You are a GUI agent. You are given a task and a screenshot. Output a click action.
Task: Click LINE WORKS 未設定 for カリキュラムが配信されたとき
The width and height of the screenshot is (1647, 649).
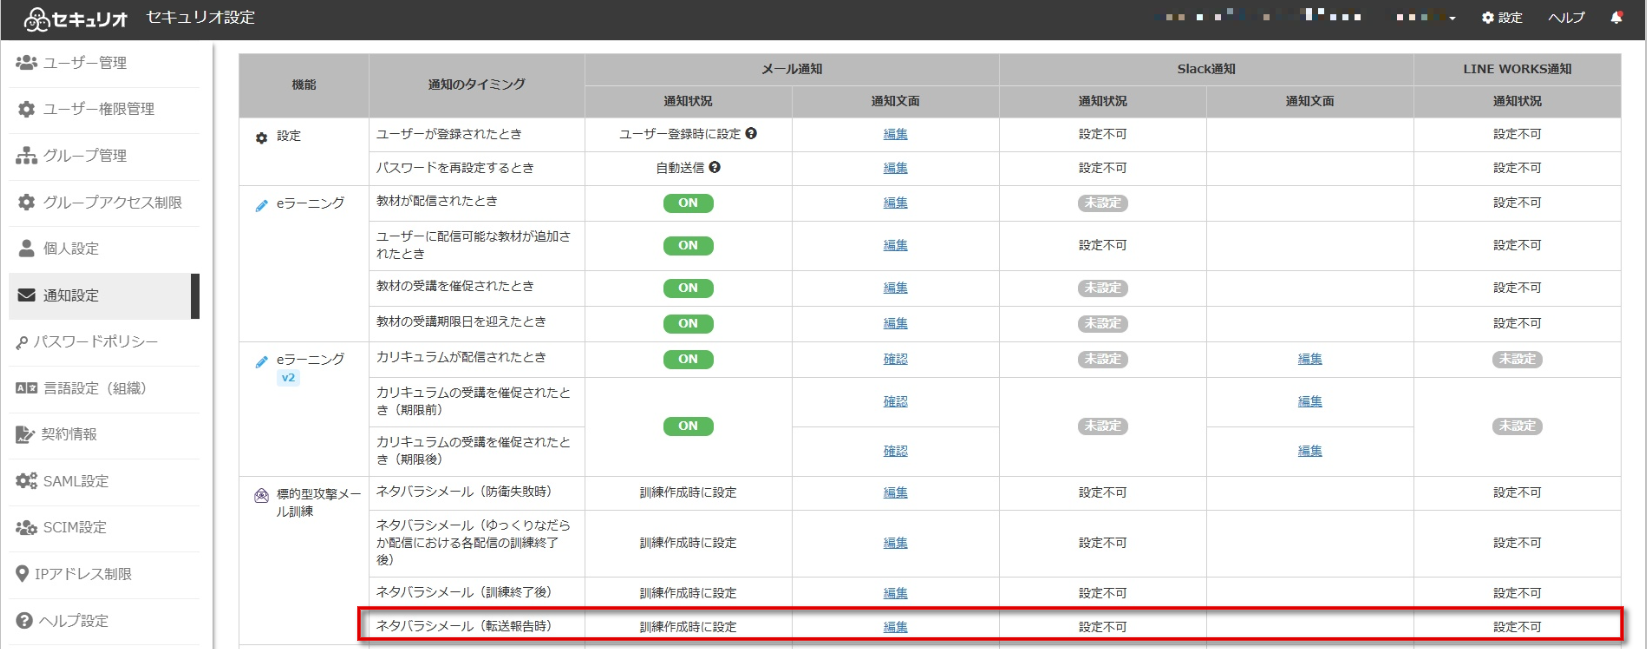click(x=1517, y=359)
